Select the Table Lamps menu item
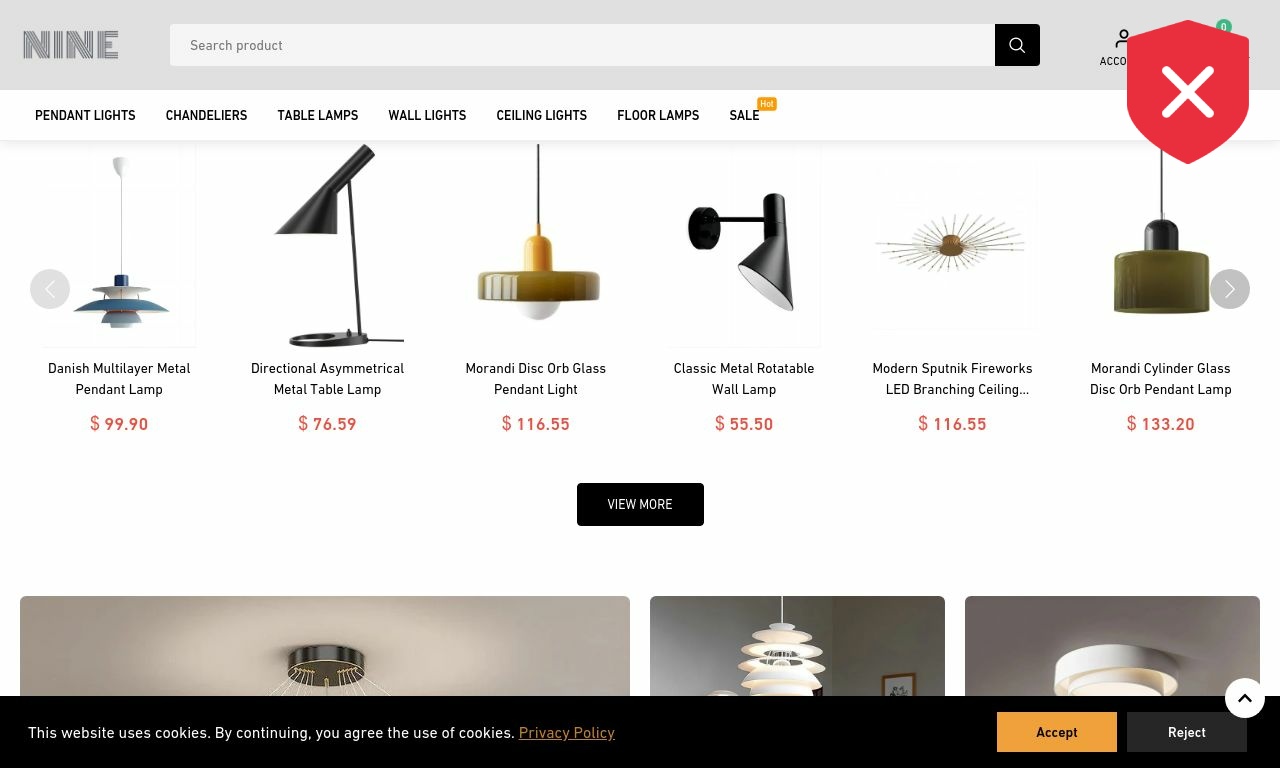 tap(318, 115)
